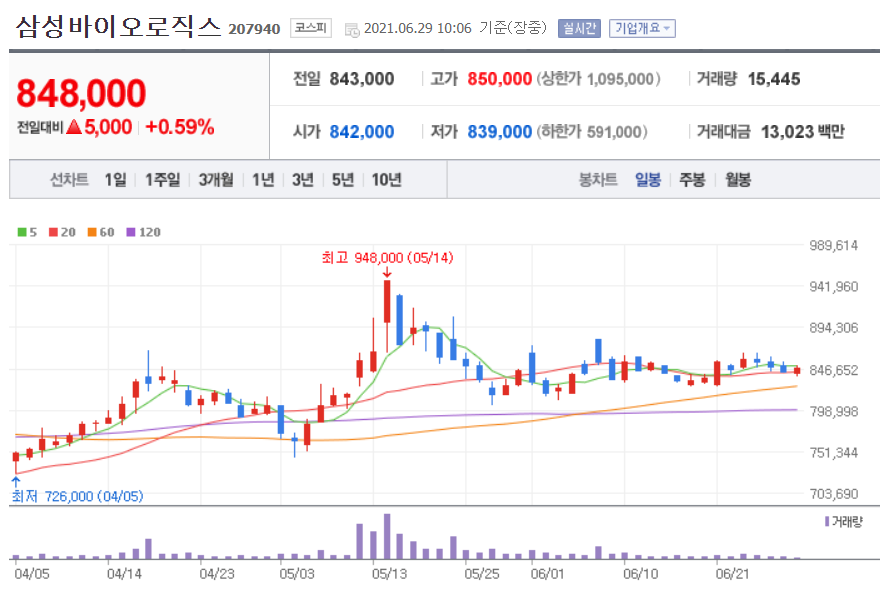Click the lower limit 591,000 text
Screen dimensions: 880x600
click(592, 132)
